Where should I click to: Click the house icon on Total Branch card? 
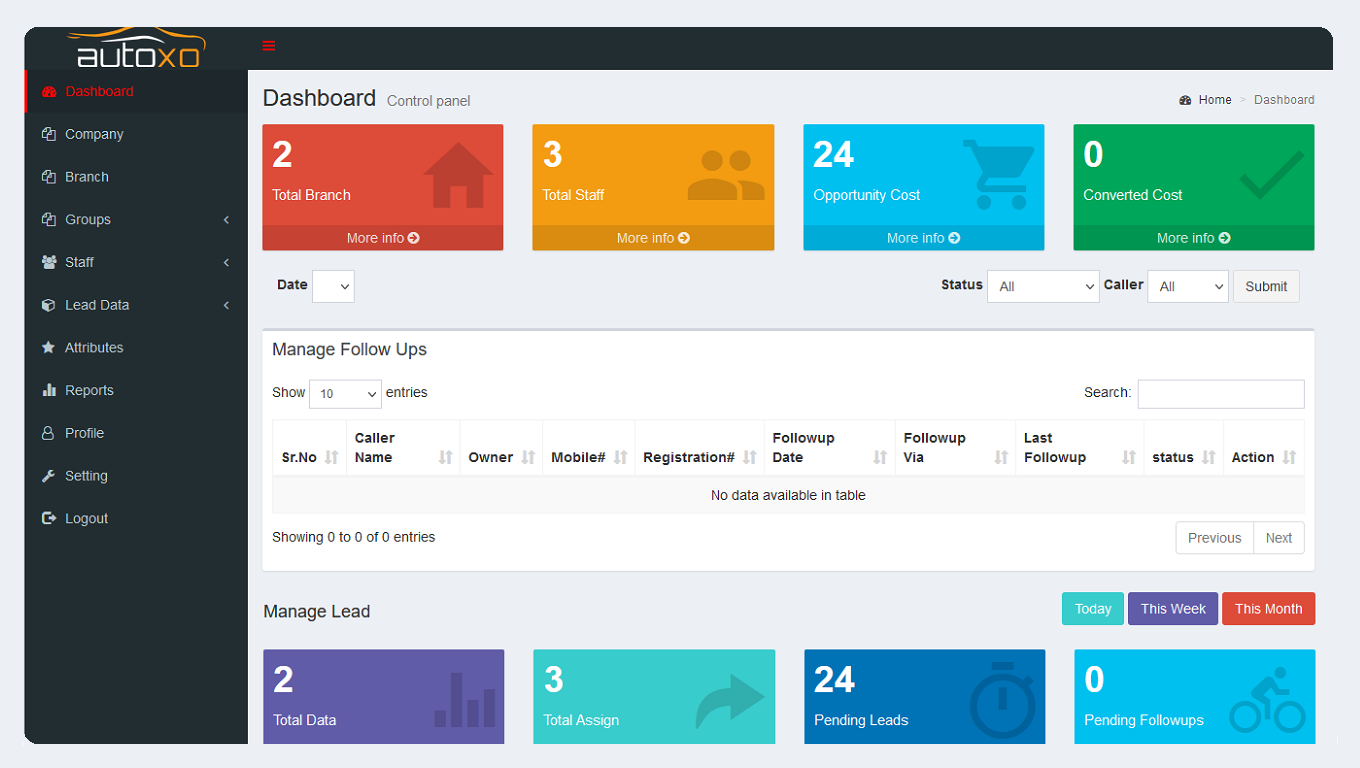coord(458,175)
